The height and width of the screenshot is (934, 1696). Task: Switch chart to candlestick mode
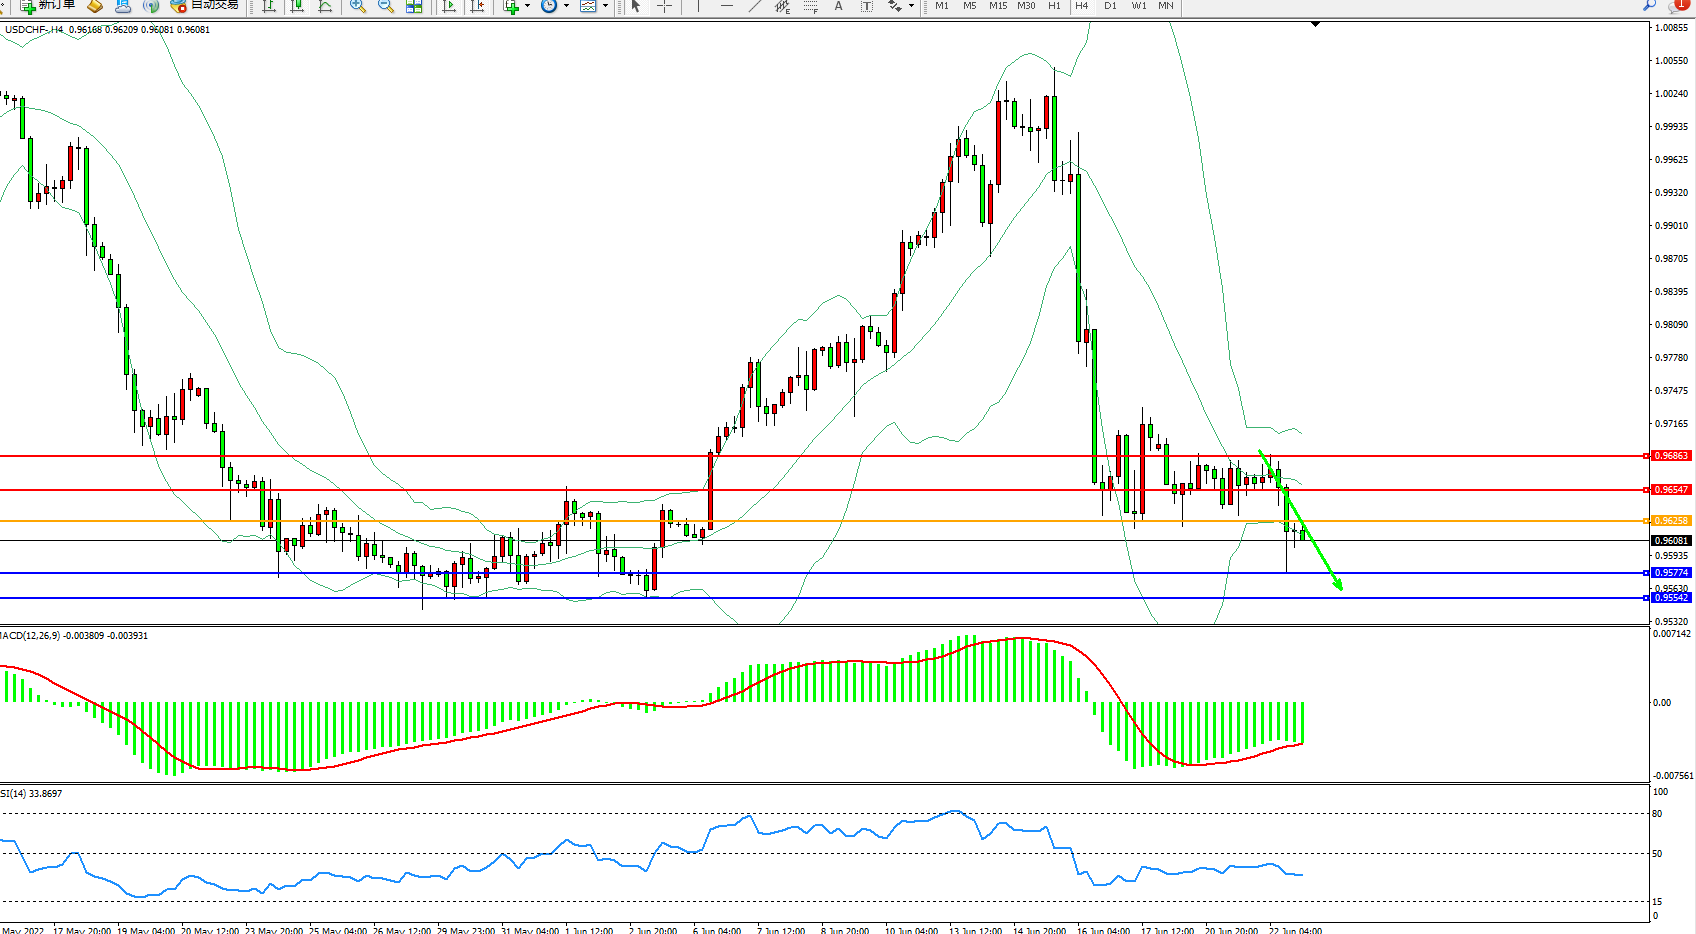(297, 6)
